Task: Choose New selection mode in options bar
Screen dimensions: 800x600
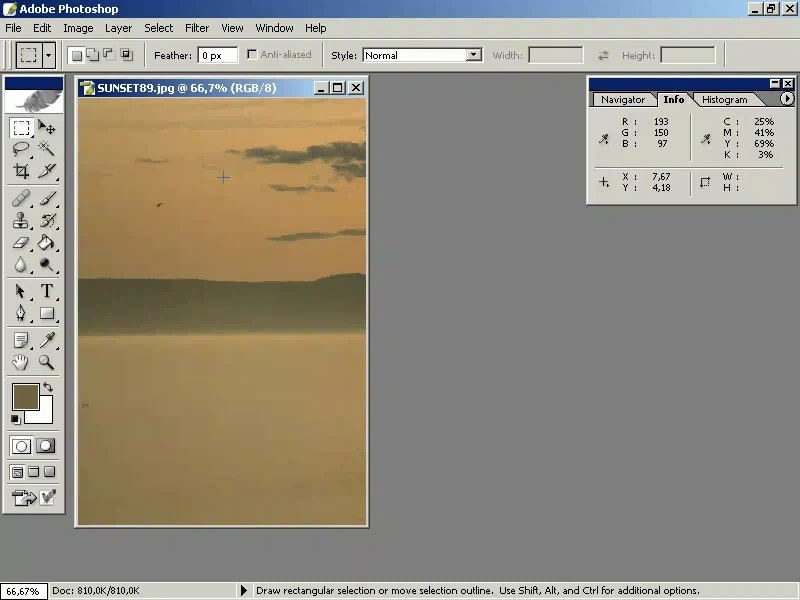Action: (77, 55)
